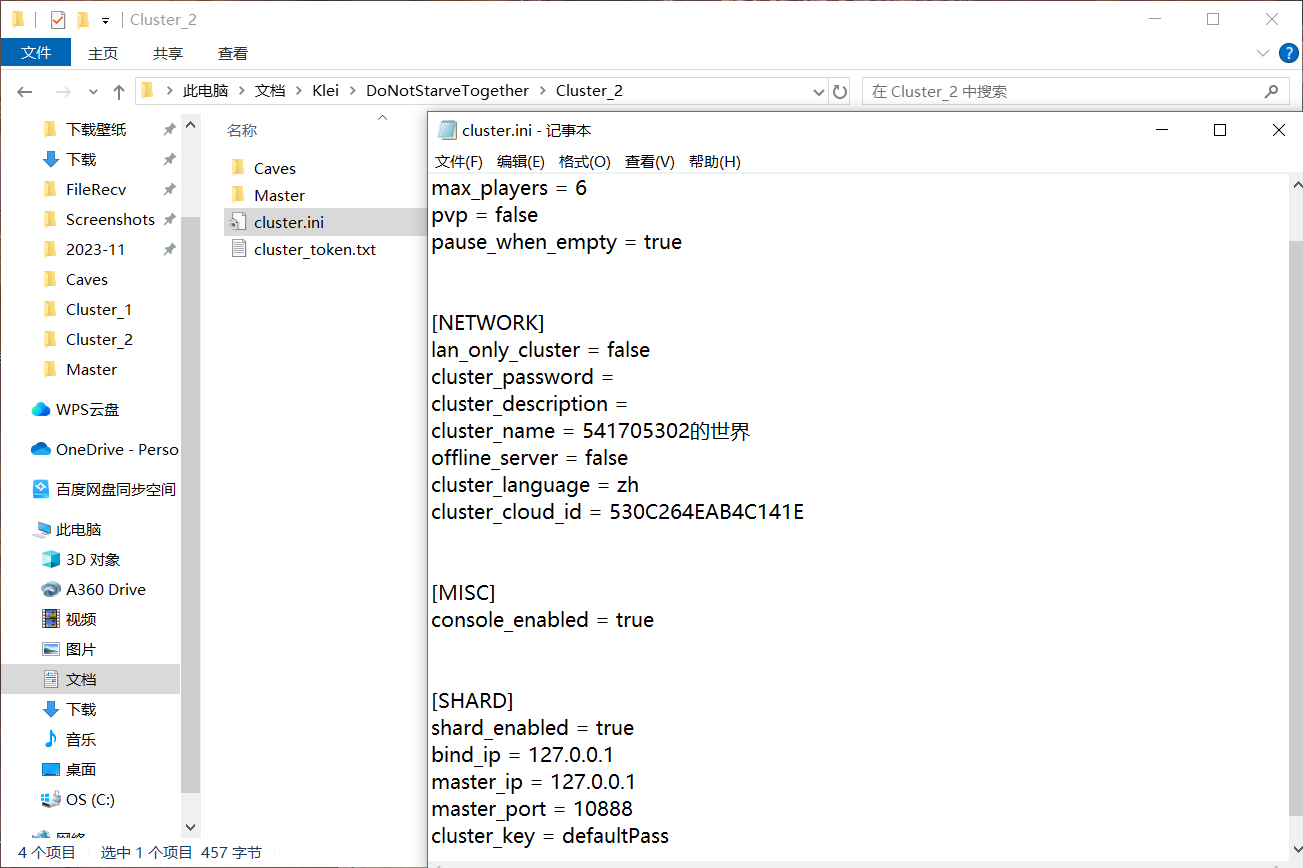
Task: Click 此电脑 in the address breadcrumb
Action: [205, 91]
